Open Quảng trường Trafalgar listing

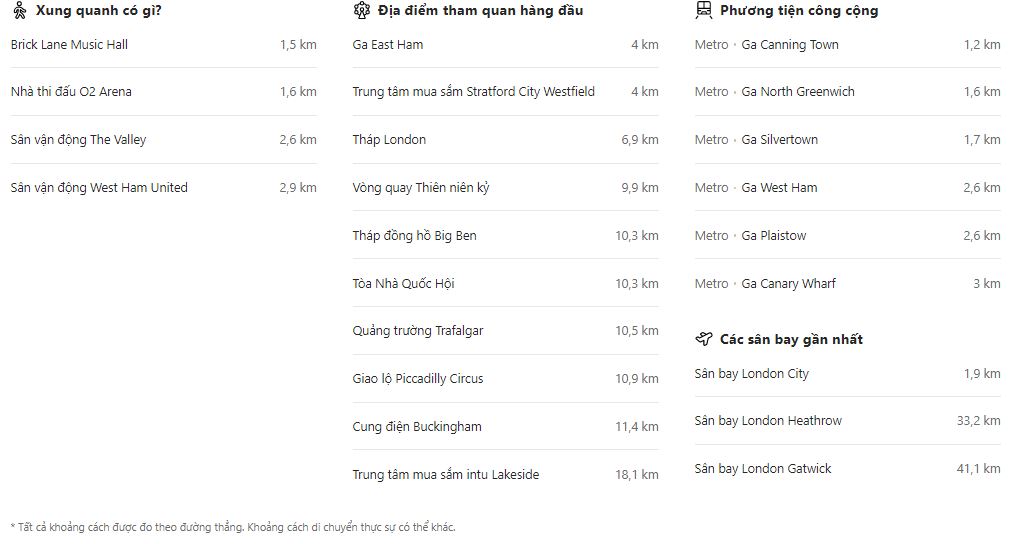pos(506,331)
